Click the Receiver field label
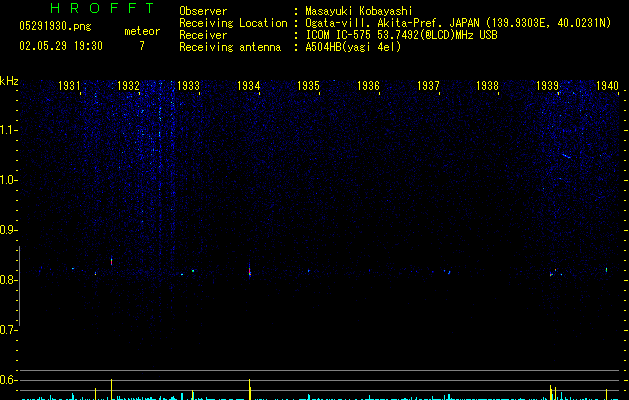629x400 pixels. coord(203,35)
